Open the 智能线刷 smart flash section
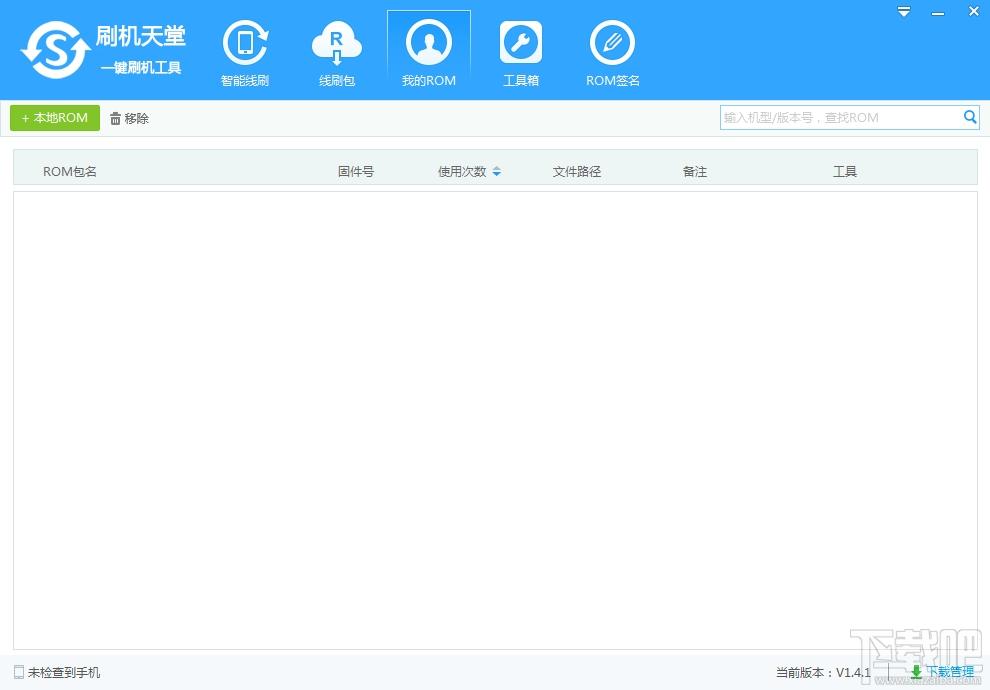The height and width of the screenshot is (690, 990). click(x=245, y=52)
